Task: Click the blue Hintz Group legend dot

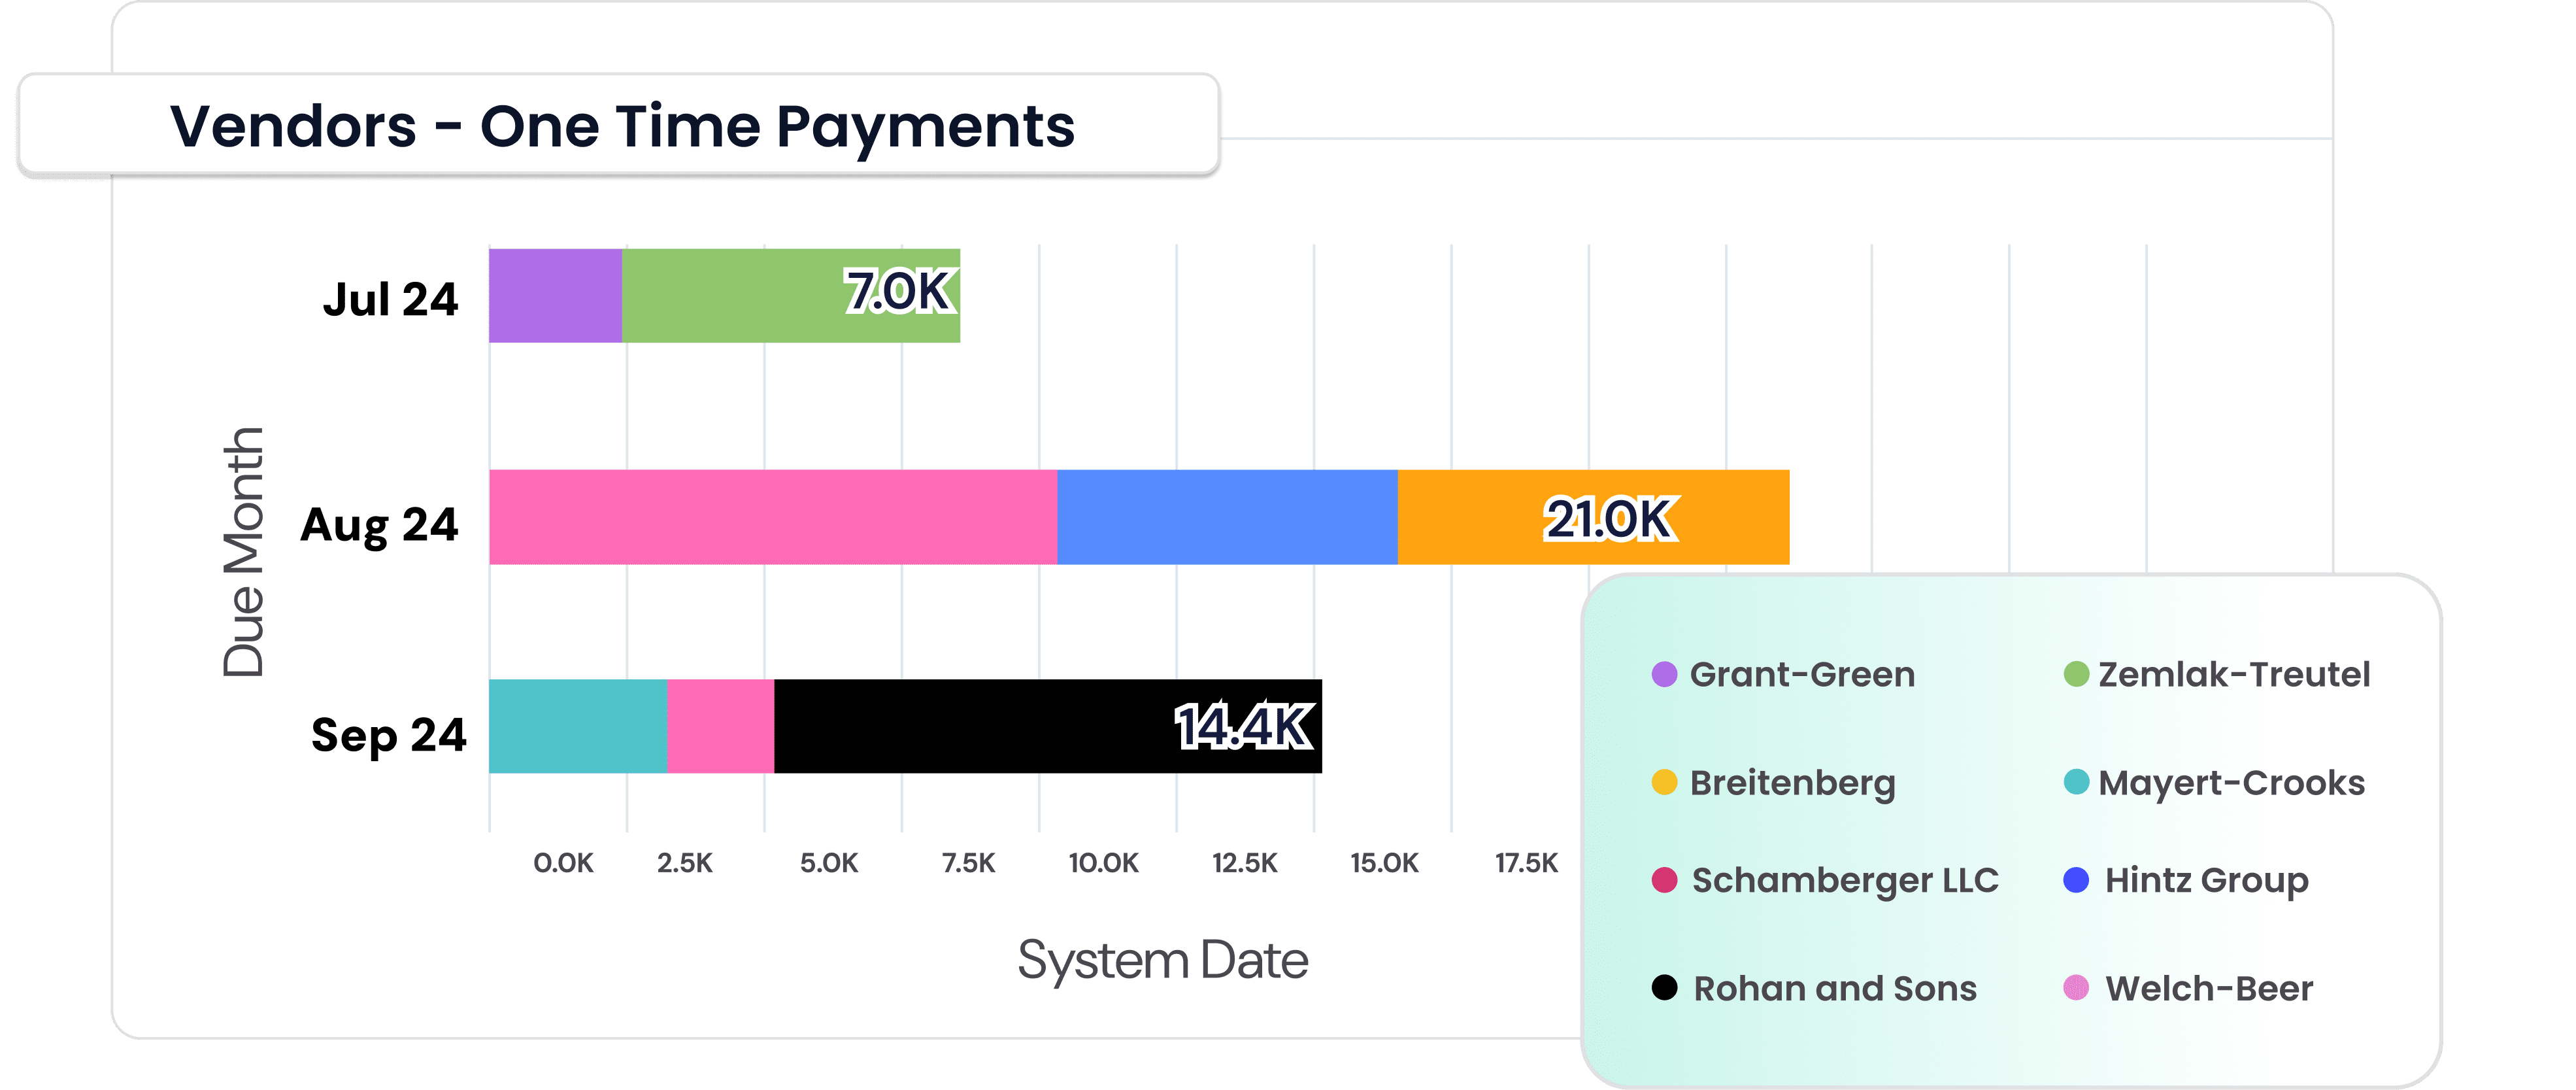Action: pyautogui.click(x=2076, y=880)
